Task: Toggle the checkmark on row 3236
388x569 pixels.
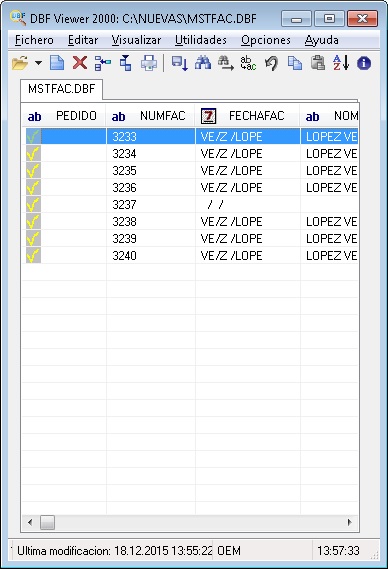Action: pos(33,188)
